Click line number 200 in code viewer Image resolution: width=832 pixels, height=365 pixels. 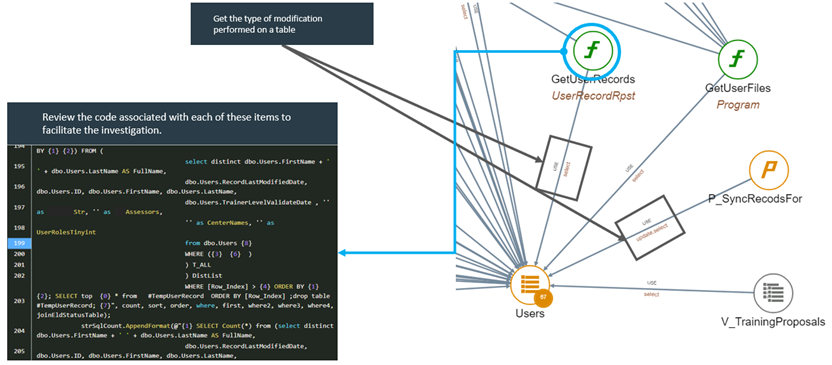coord(19,254)
